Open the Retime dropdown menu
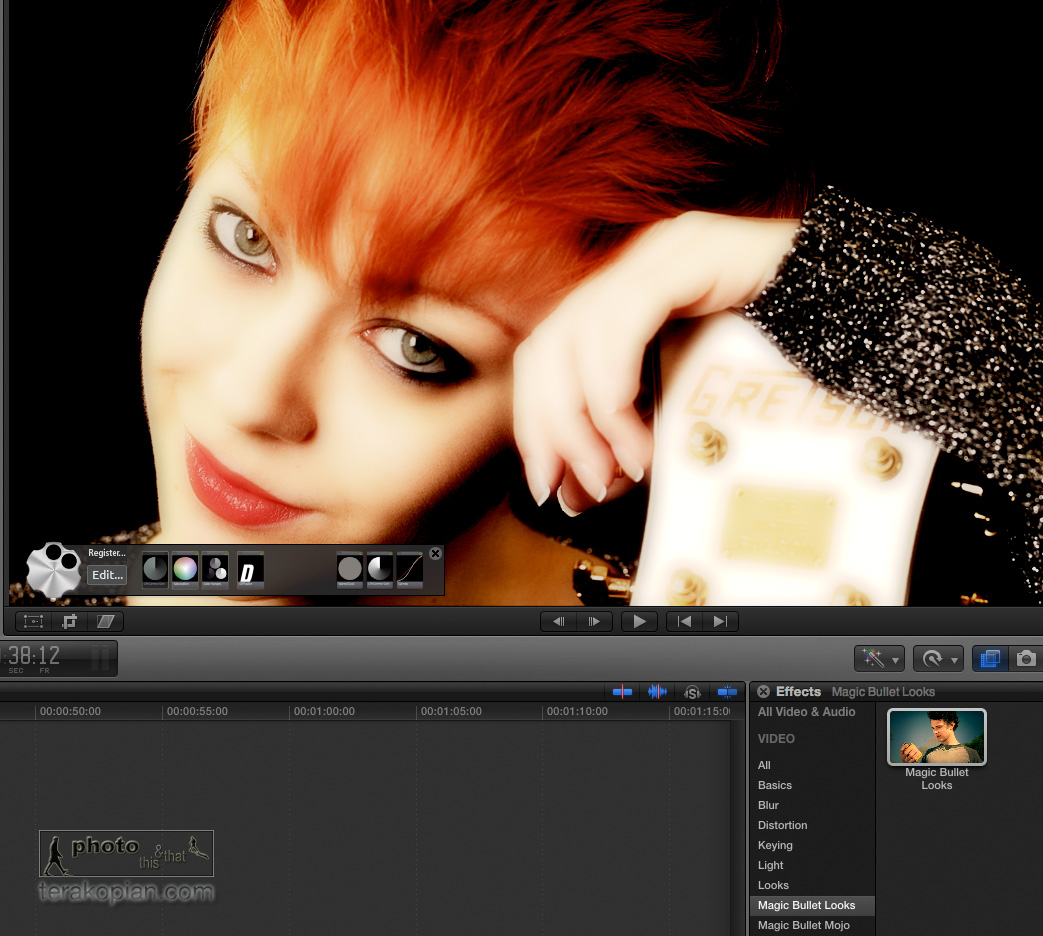 point(938,658)
